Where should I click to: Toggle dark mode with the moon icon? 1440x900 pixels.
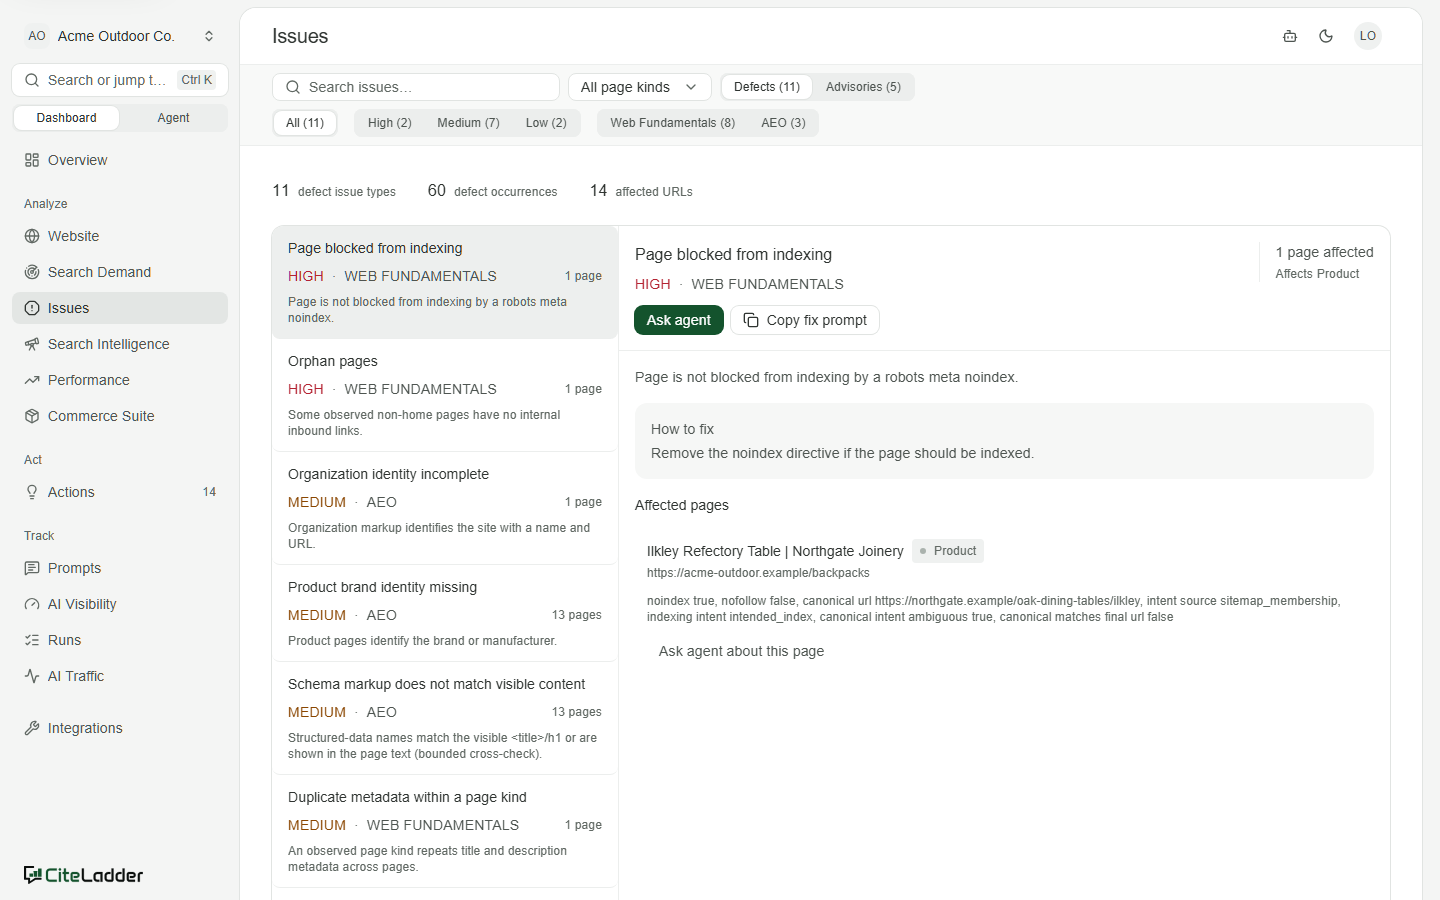1326,36
